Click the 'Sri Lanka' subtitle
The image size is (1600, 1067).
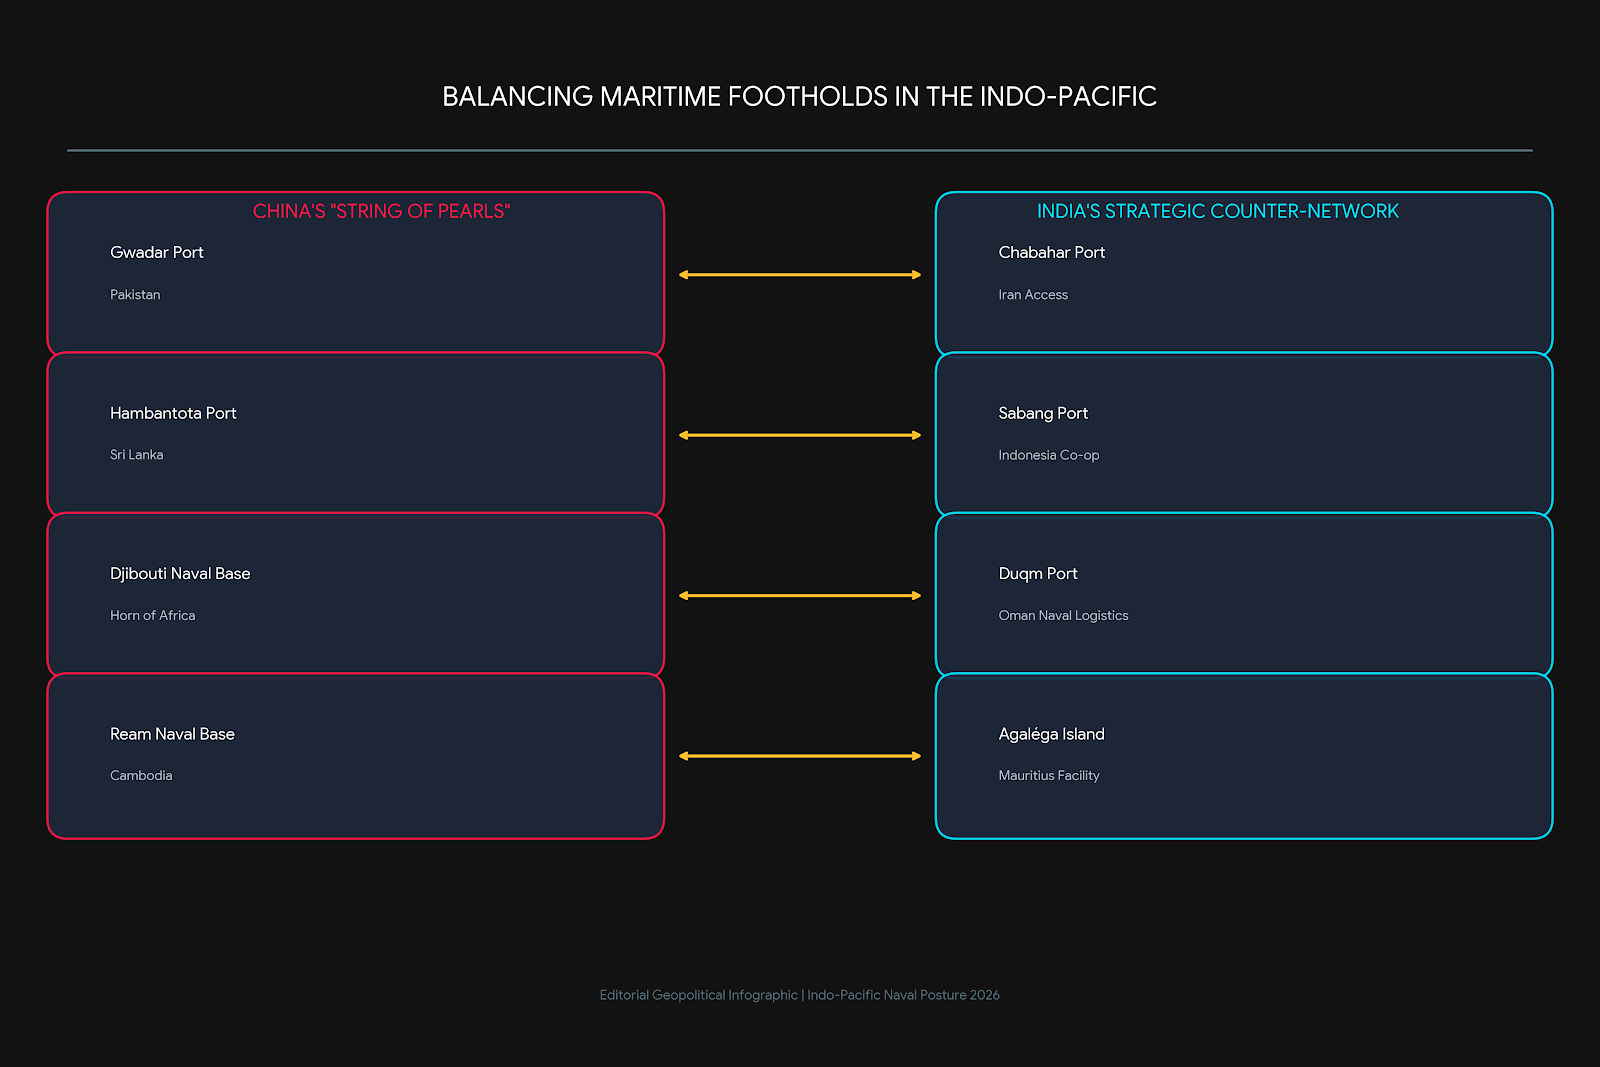(x=136, y=455)
